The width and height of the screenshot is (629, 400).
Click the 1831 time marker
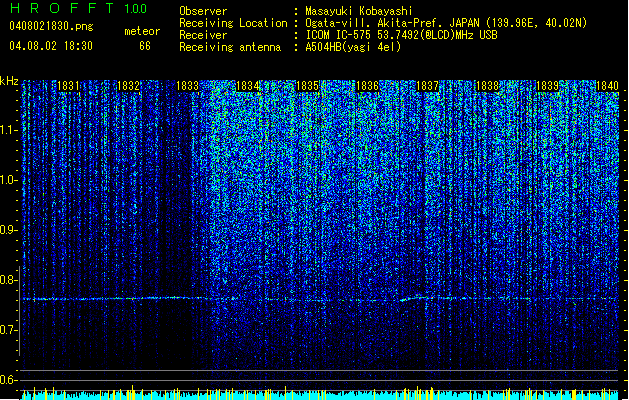tap(68, 86)
